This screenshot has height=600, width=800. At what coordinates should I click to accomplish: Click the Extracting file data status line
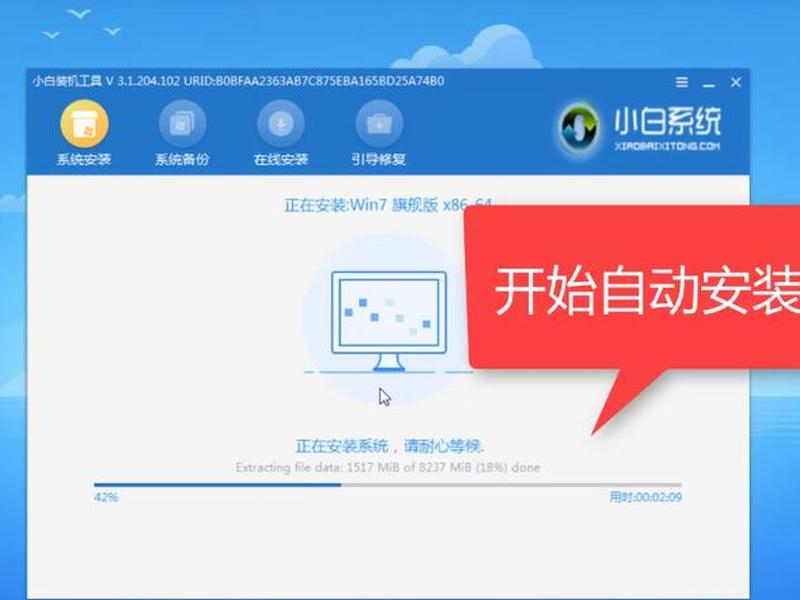tap(388, 467)
